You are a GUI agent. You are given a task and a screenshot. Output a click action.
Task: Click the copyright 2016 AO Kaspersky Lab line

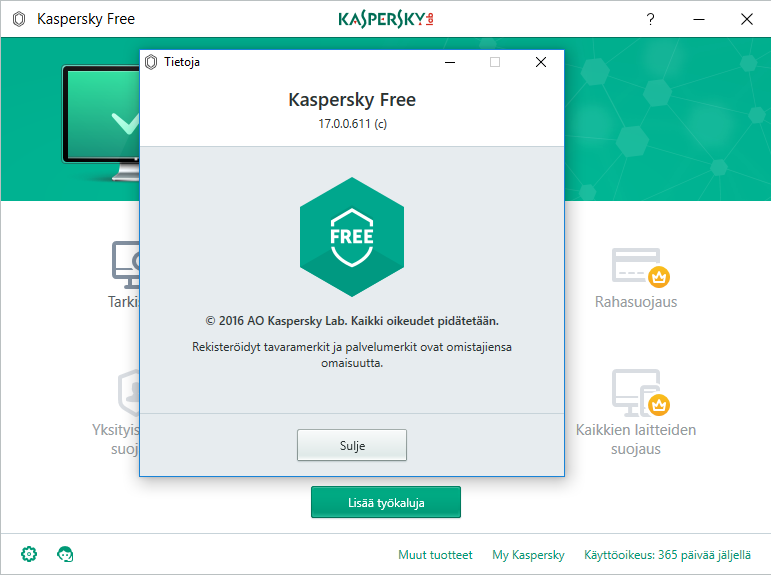tap(352, 321)
